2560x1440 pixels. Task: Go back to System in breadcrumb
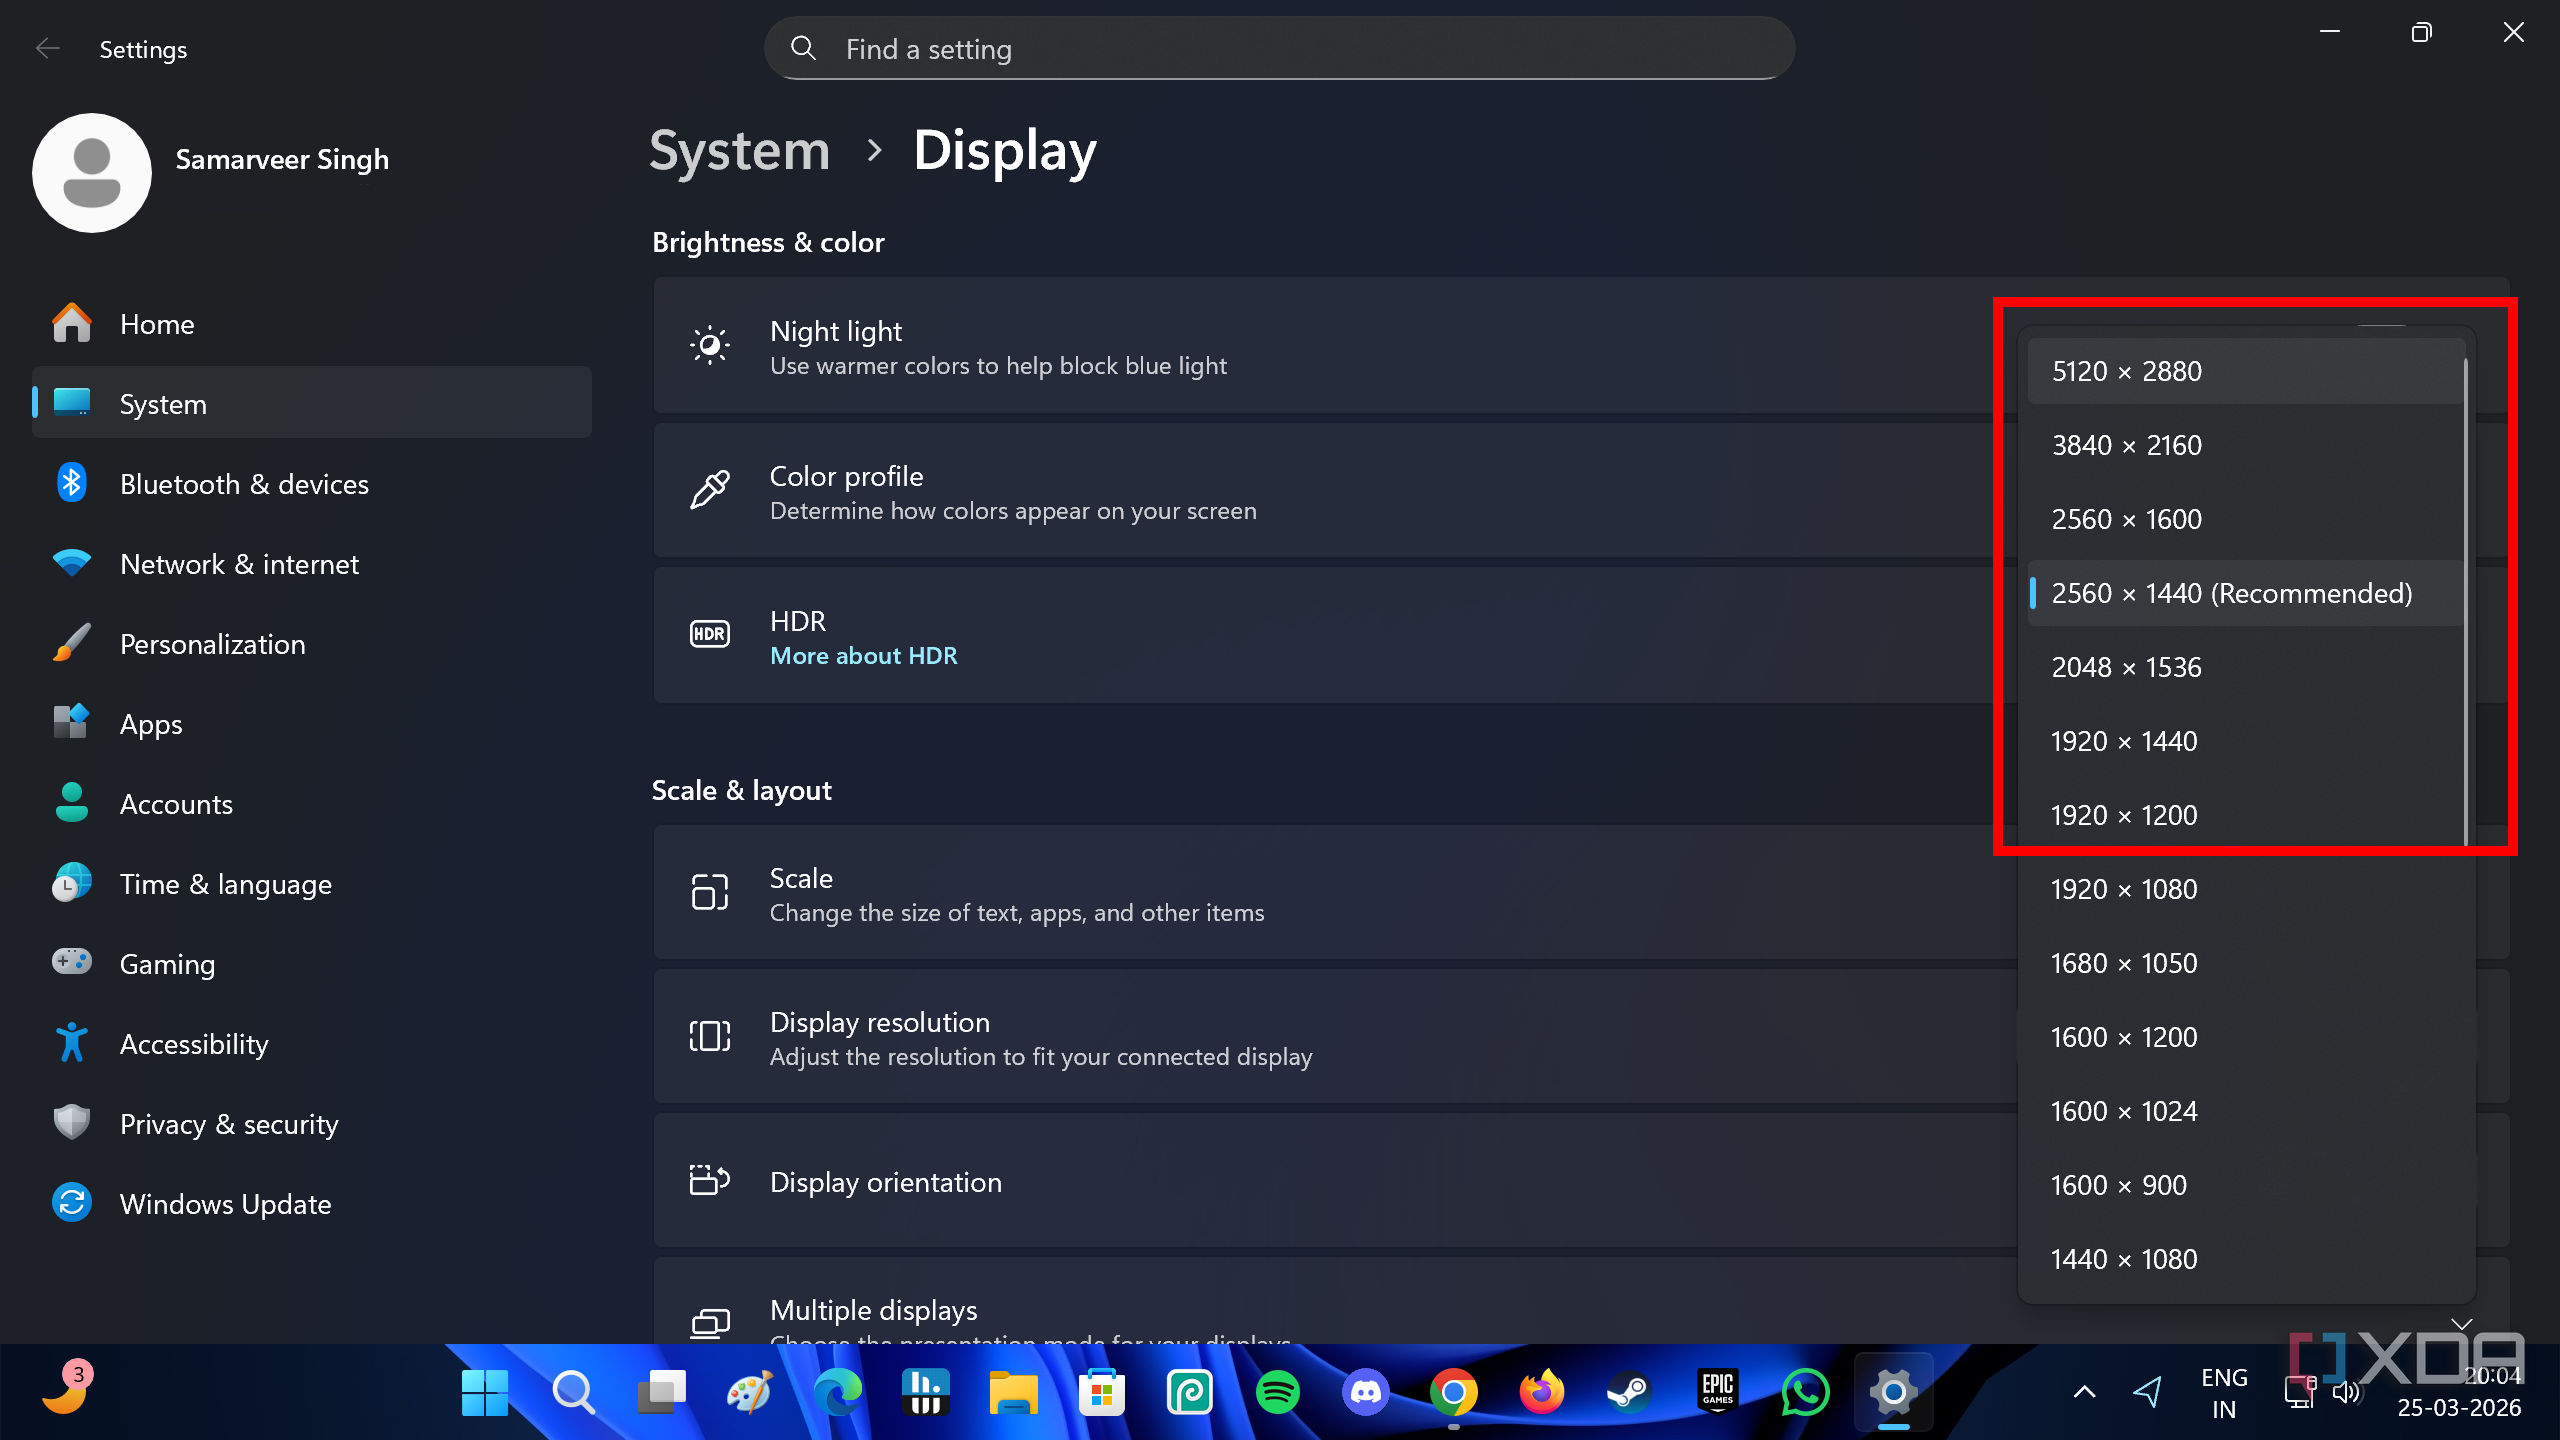tap(740, 150)
